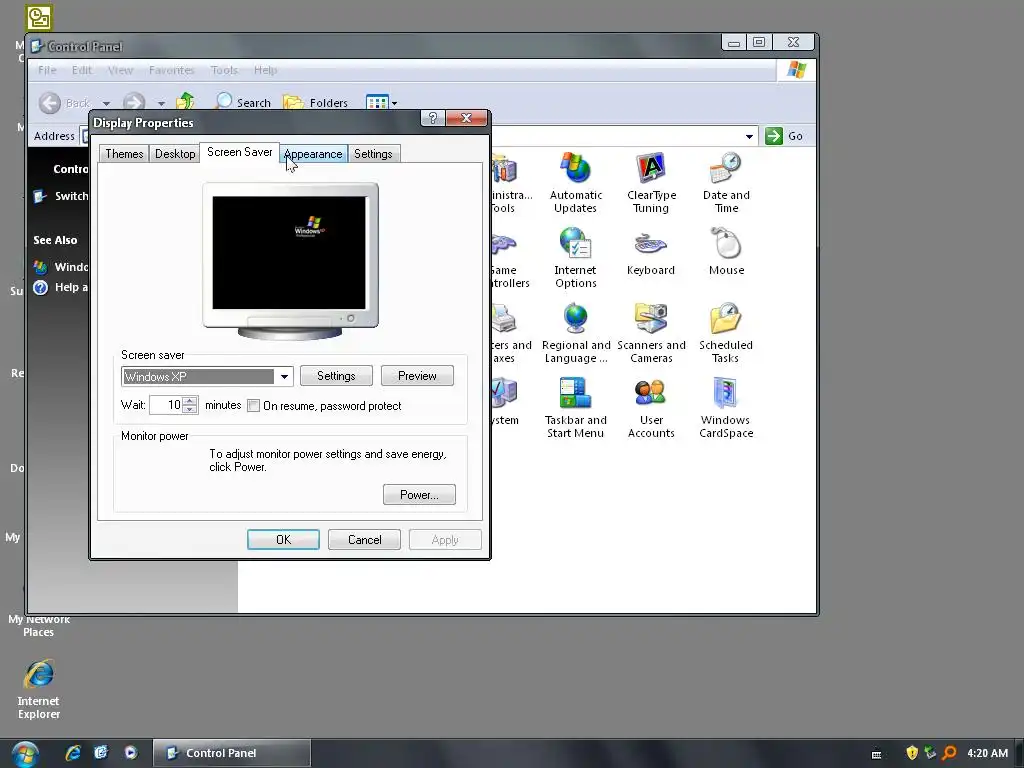1024x768 pixels.
Task: Open Mouse settings icon
Action: (x=726, y=251)
